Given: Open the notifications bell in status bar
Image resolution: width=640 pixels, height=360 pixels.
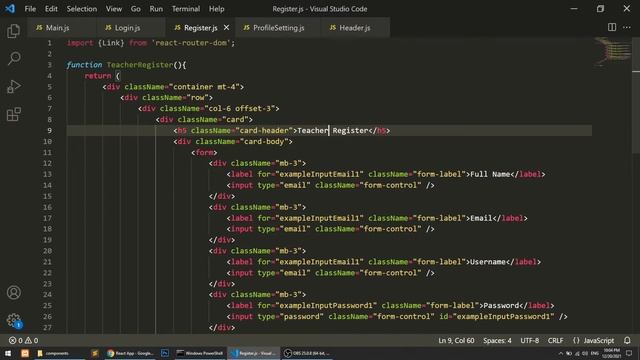Looking at the screenshot, I should (x=627, y=340).
